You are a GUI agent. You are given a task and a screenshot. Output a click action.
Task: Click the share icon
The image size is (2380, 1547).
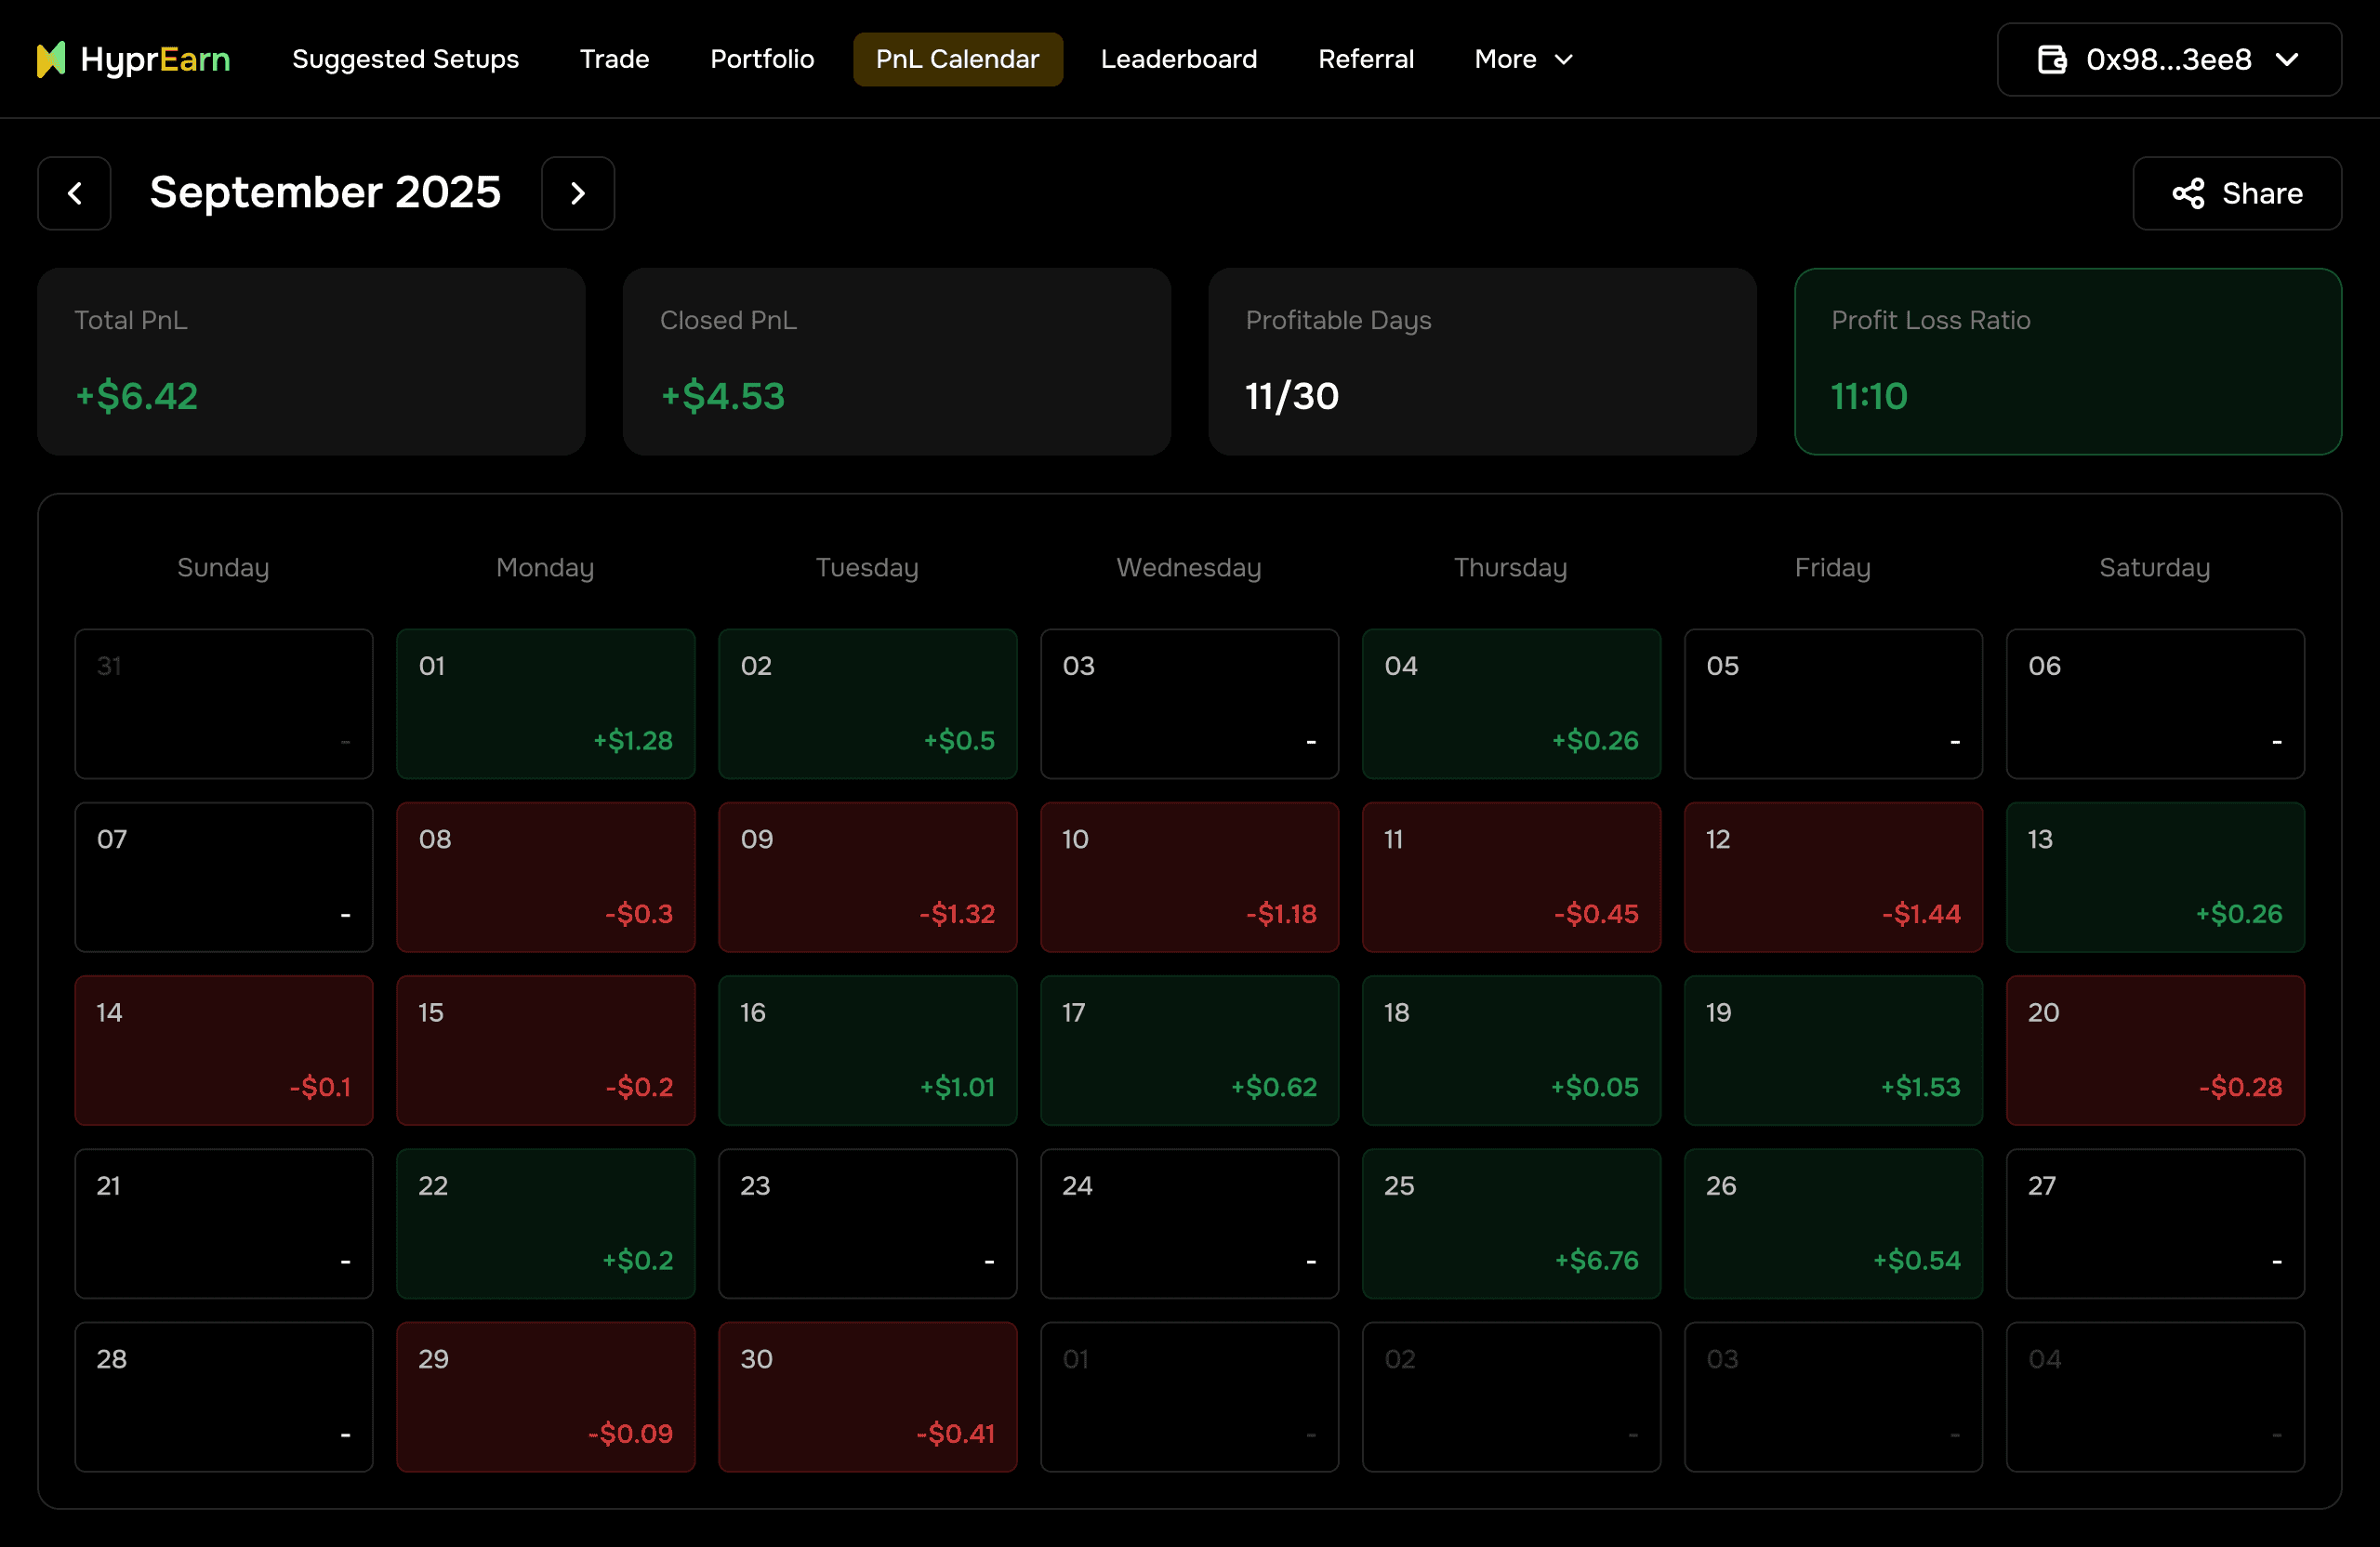(2188, 193)
